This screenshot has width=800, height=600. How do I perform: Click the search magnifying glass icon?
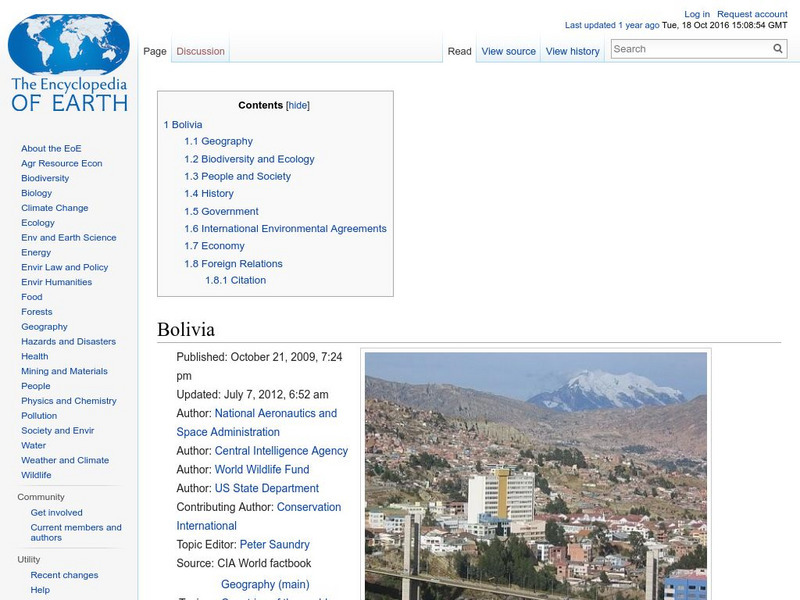pos(777,47)
